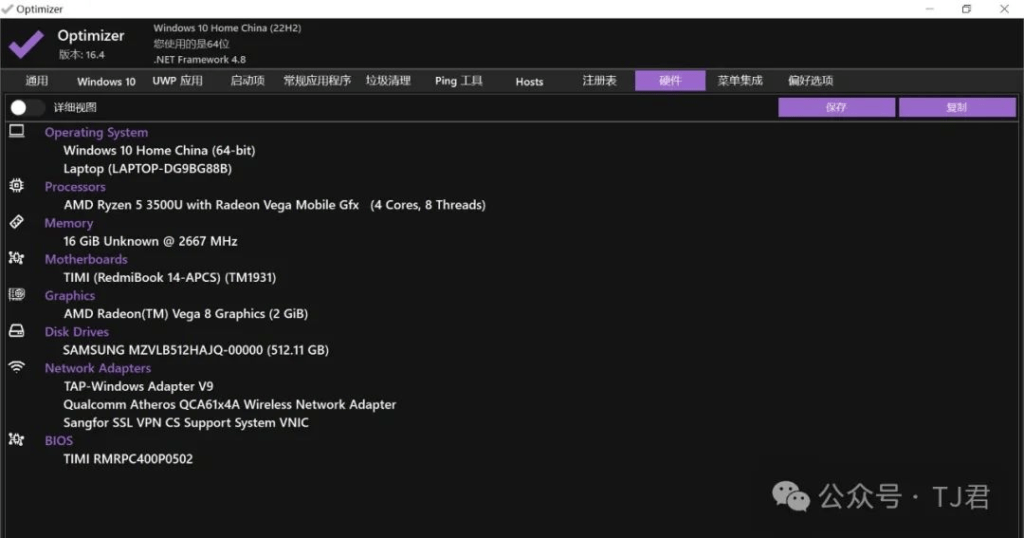This screenshot has width=1024, height=538.
Task: Click the BIOS icon
Action: pos(16,439)
